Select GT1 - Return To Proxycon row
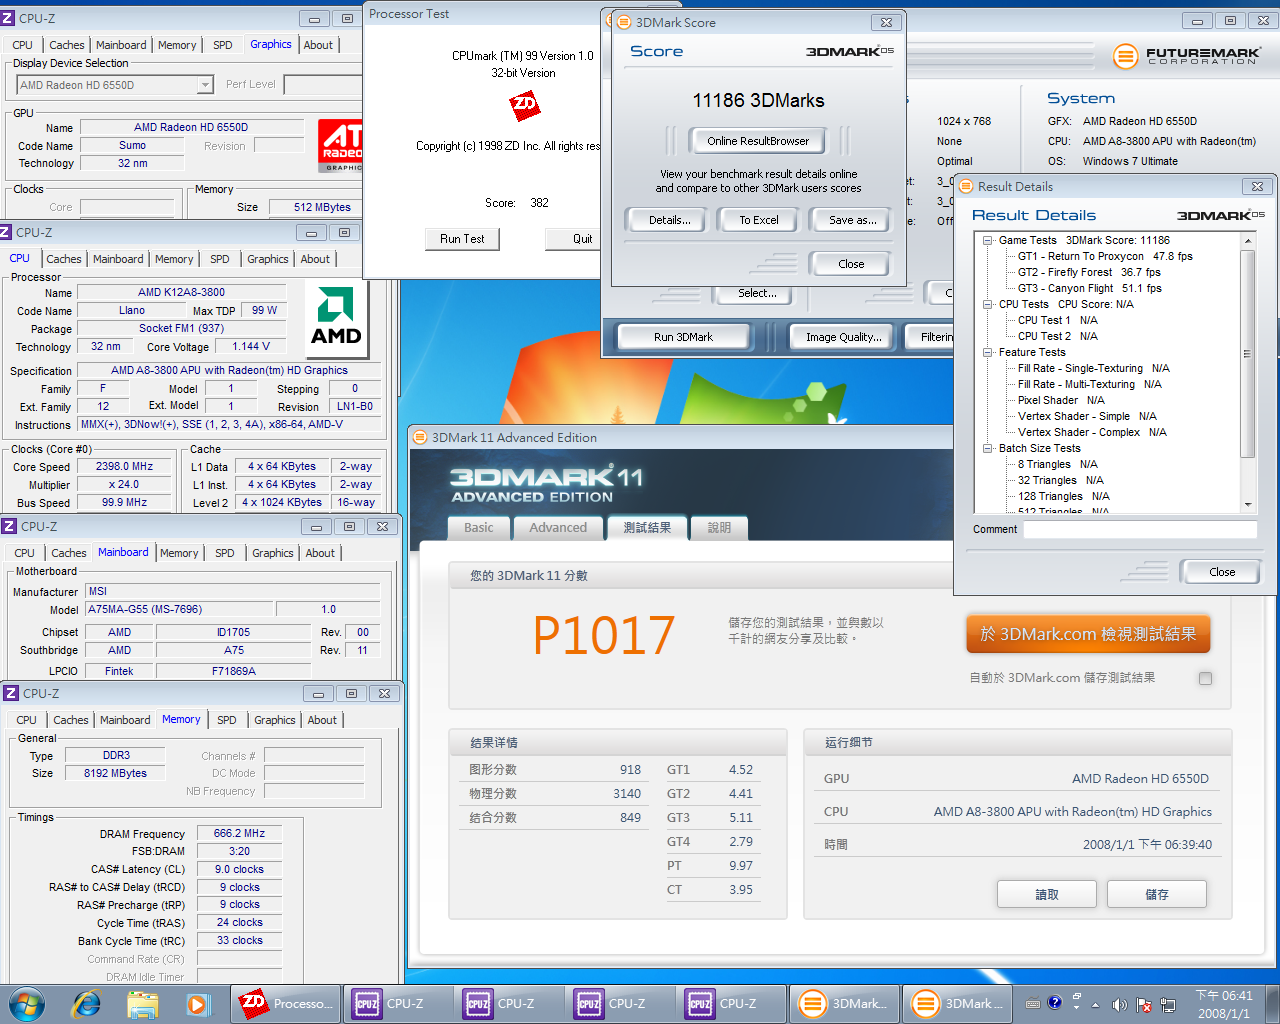The height and width of the screenshot is (1024, 1280). point(1105,256)
